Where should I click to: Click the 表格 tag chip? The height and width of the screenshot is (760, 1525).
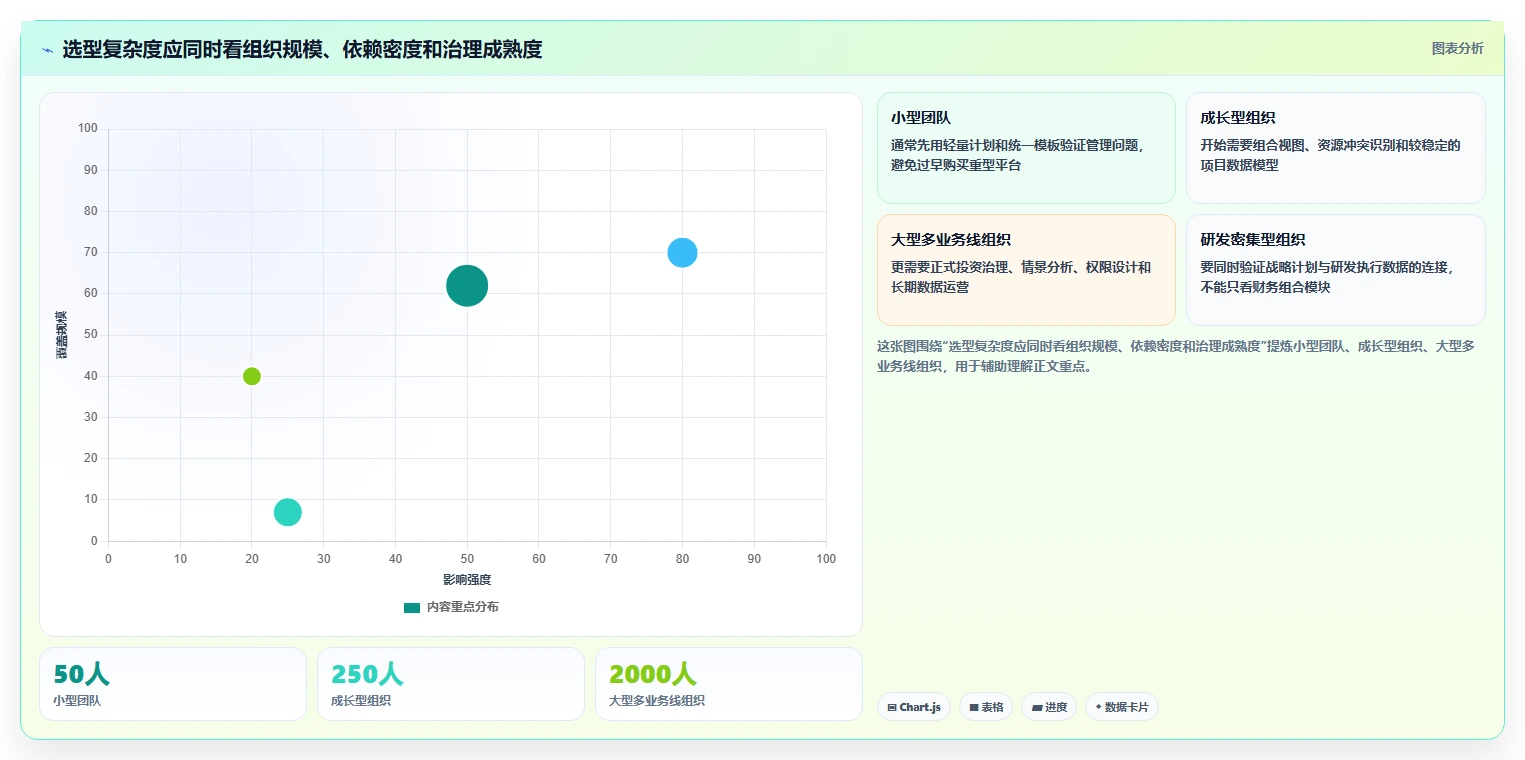click(986, 707)
